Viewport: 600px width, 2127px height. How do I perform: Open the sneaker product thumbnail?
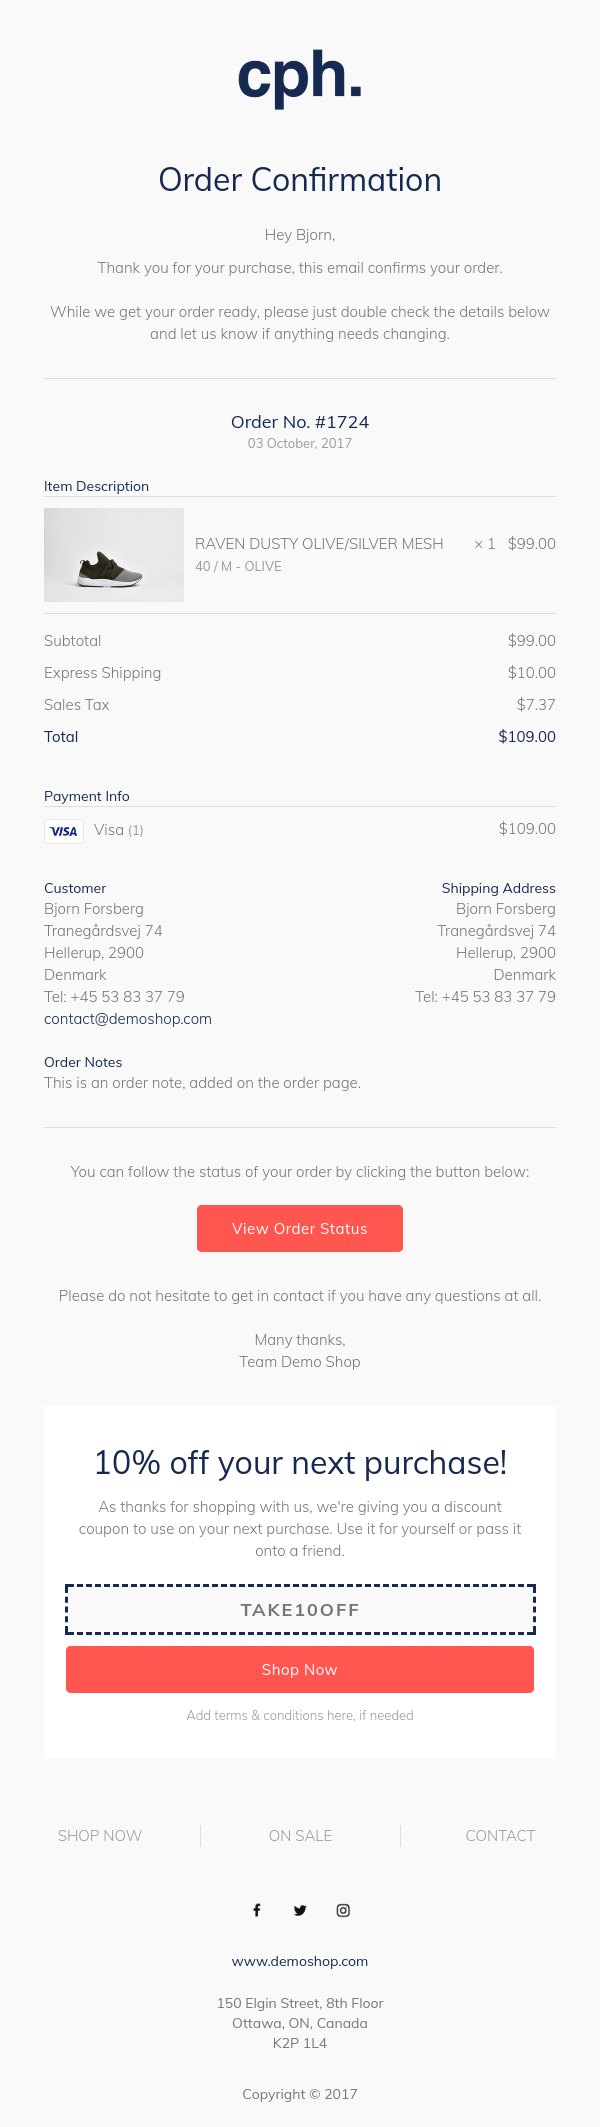(114, 555)
